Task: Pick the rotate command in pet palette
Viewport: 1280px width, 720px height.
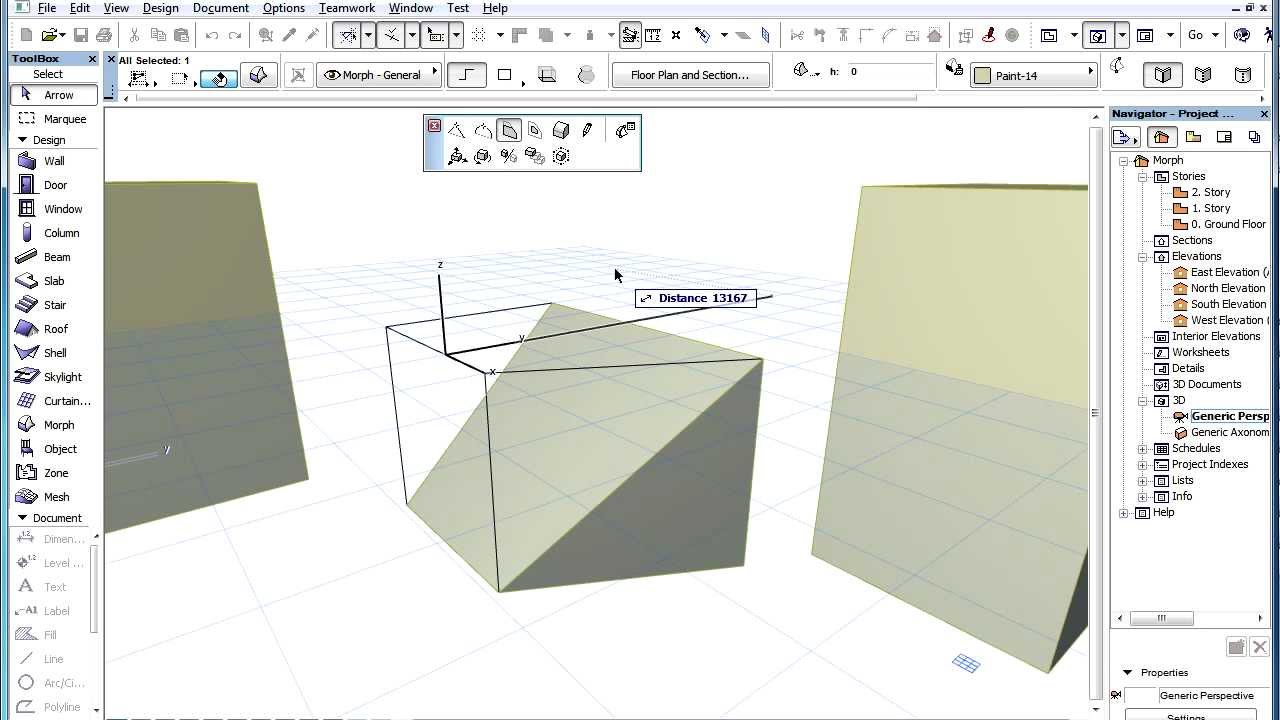Action: [483, 156]
